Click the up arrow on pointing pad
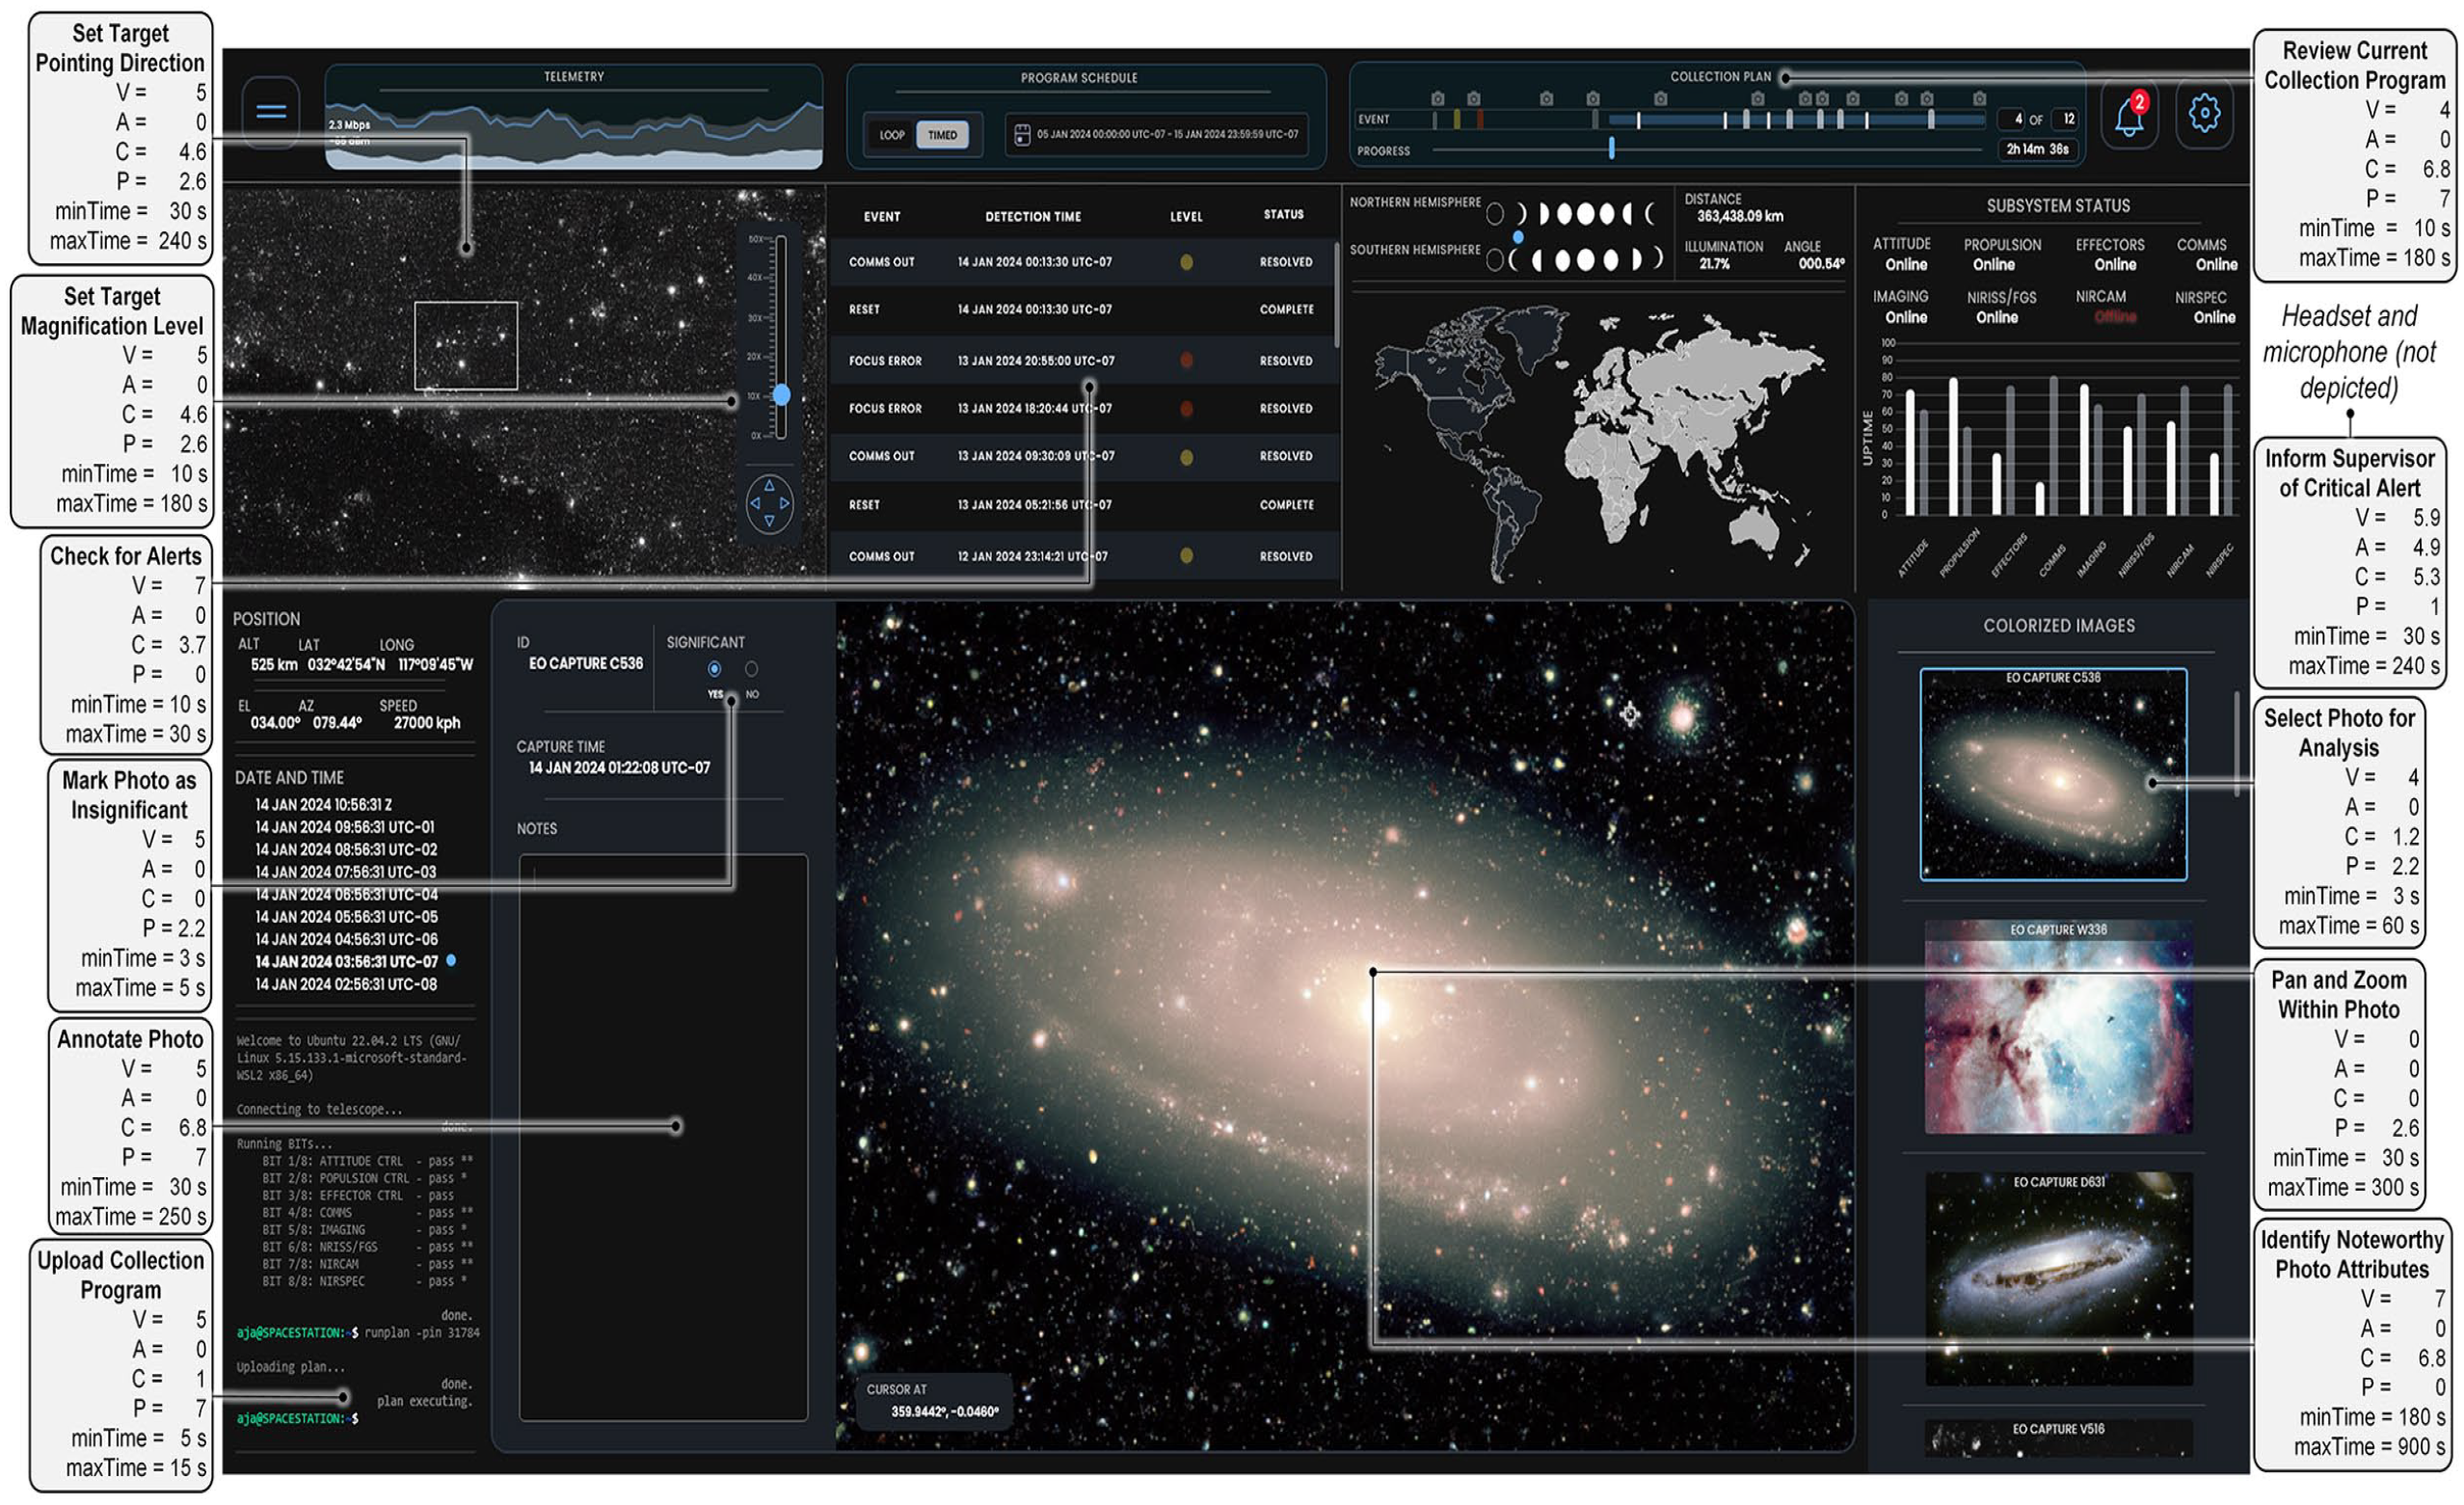This screenshot has height=1505, width=2464. pos(769,484)
